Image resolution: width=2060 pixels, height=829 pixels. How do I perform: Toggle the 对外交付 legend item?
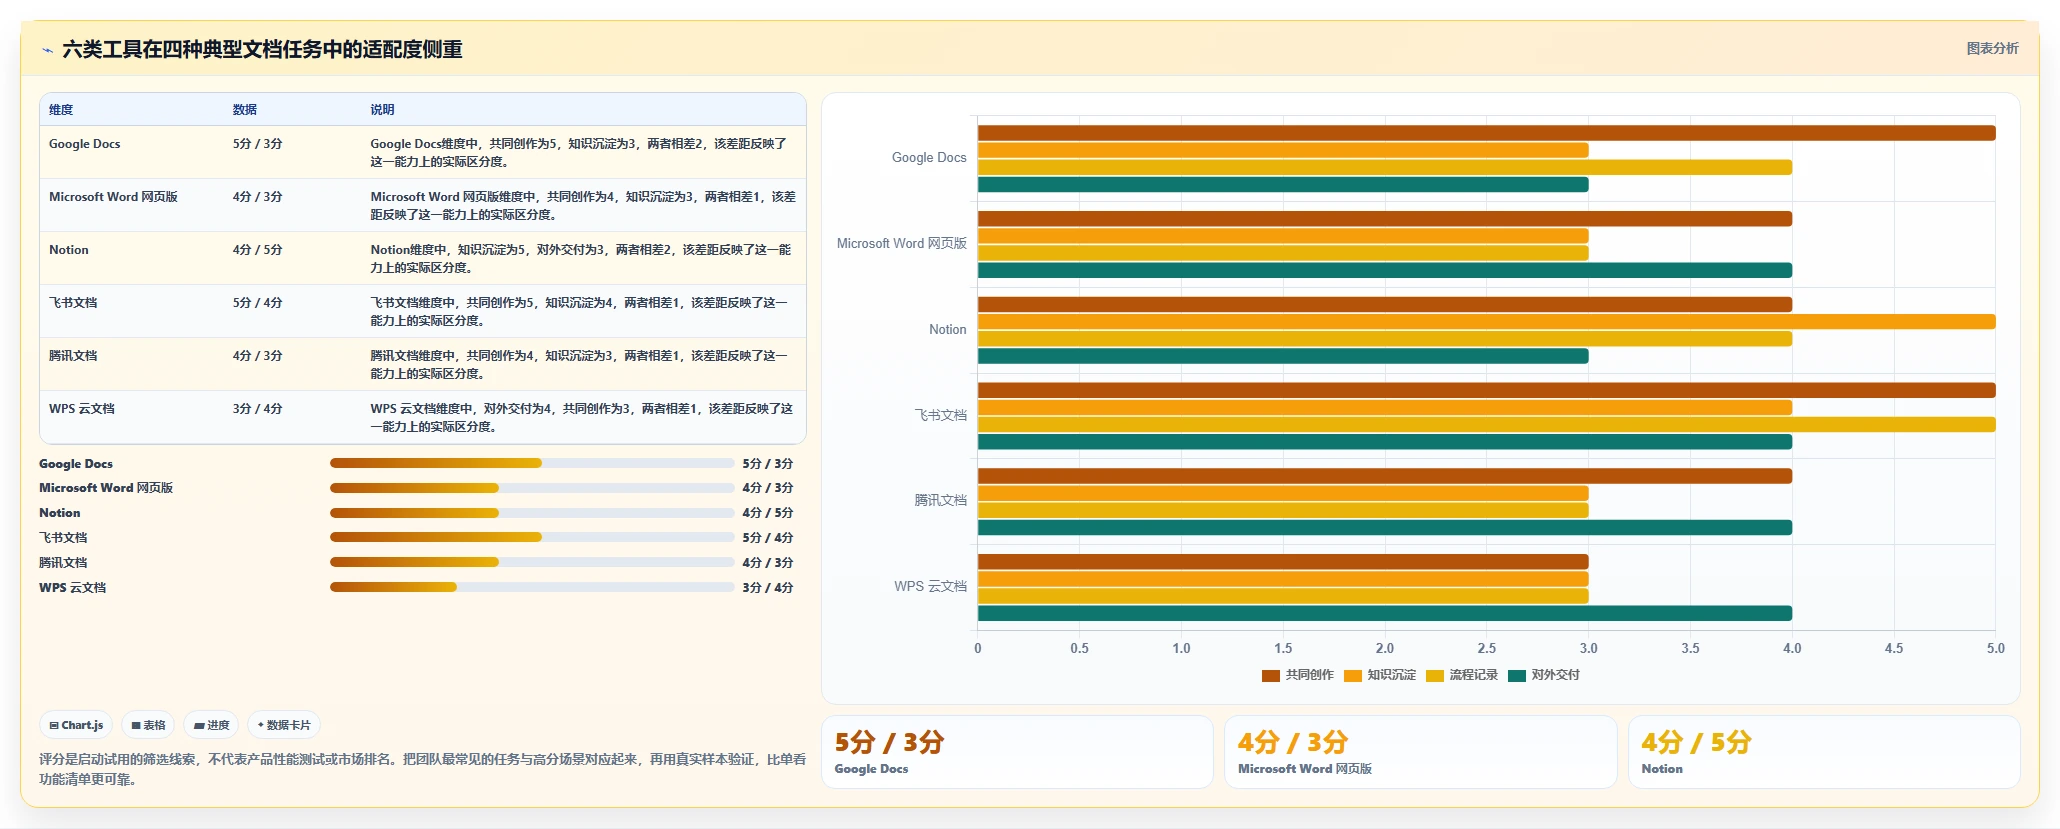[x=1543, y=675]
